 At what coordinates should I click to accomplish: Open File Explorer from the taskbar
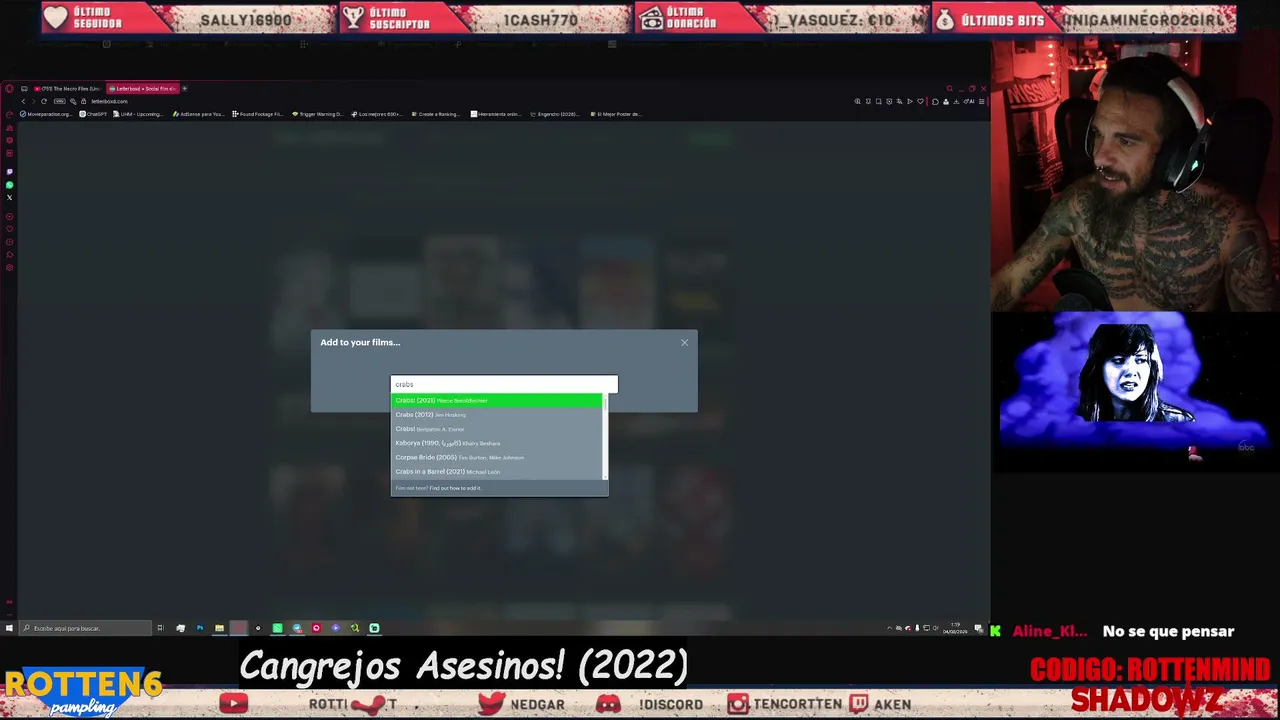(x=219, y=628)
